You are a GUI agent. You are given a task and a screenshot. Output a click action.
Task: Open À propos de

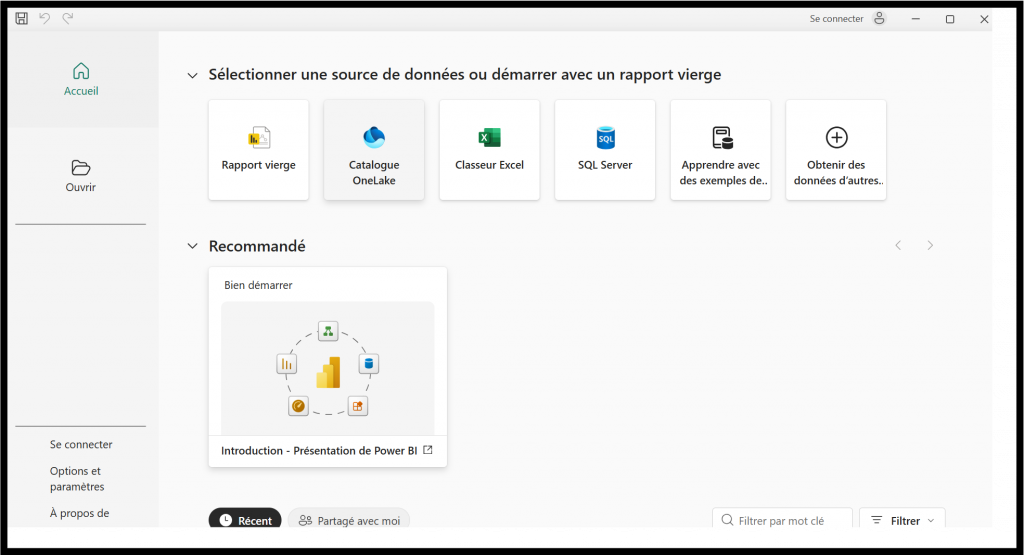80,513
